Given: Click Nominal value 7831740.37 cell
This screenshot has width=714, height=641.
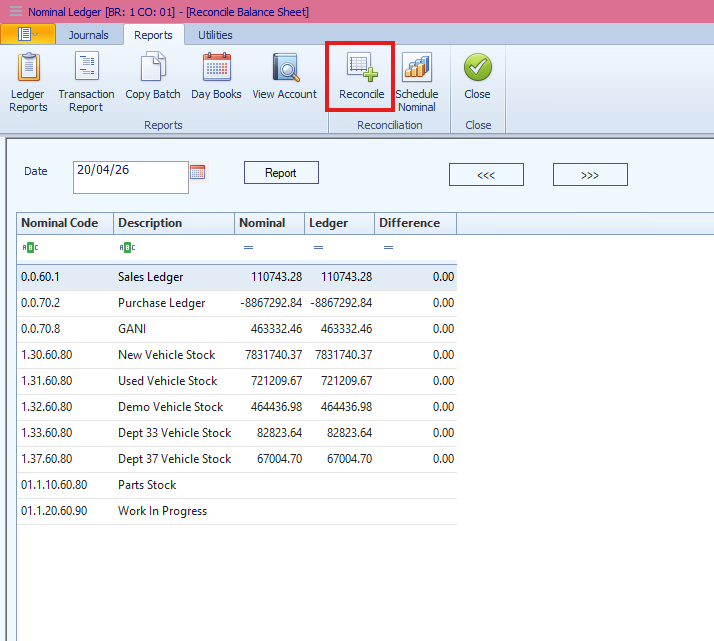Looking at the screenshot, I should [270, 355].
